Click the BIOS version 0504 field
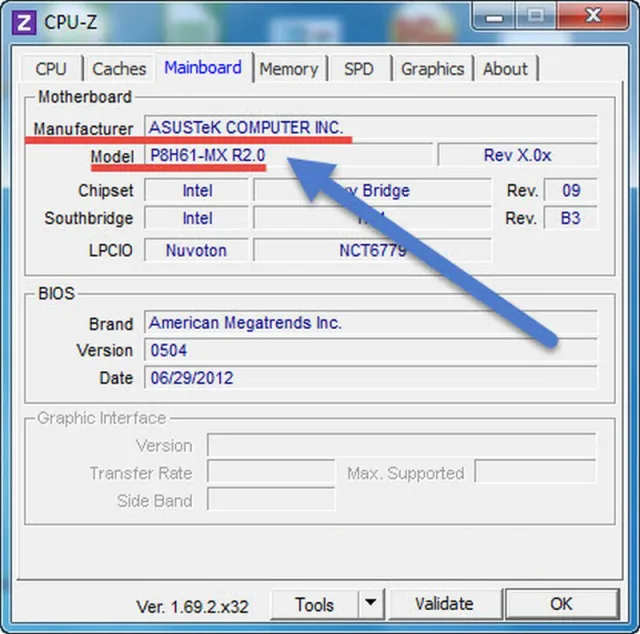Image resolution: width=640 pixels, height=634 pixels. [371, 350]
